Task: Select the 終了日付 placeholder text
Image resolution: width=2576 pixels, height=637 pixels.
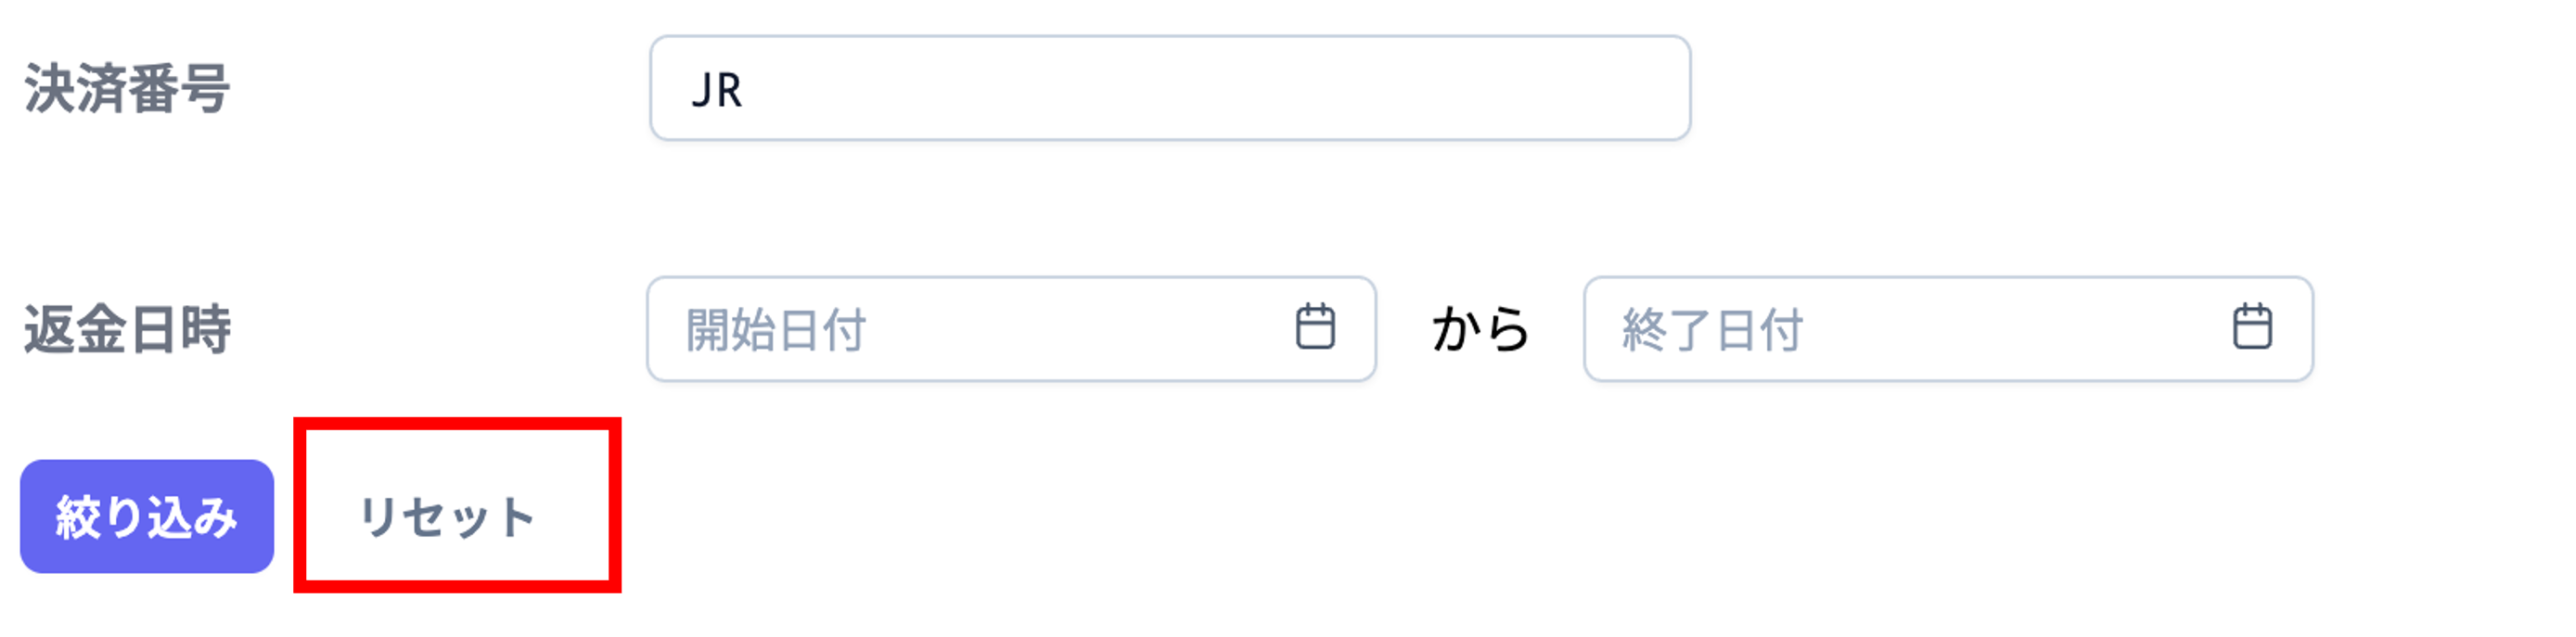Action: coord(1712,330)
